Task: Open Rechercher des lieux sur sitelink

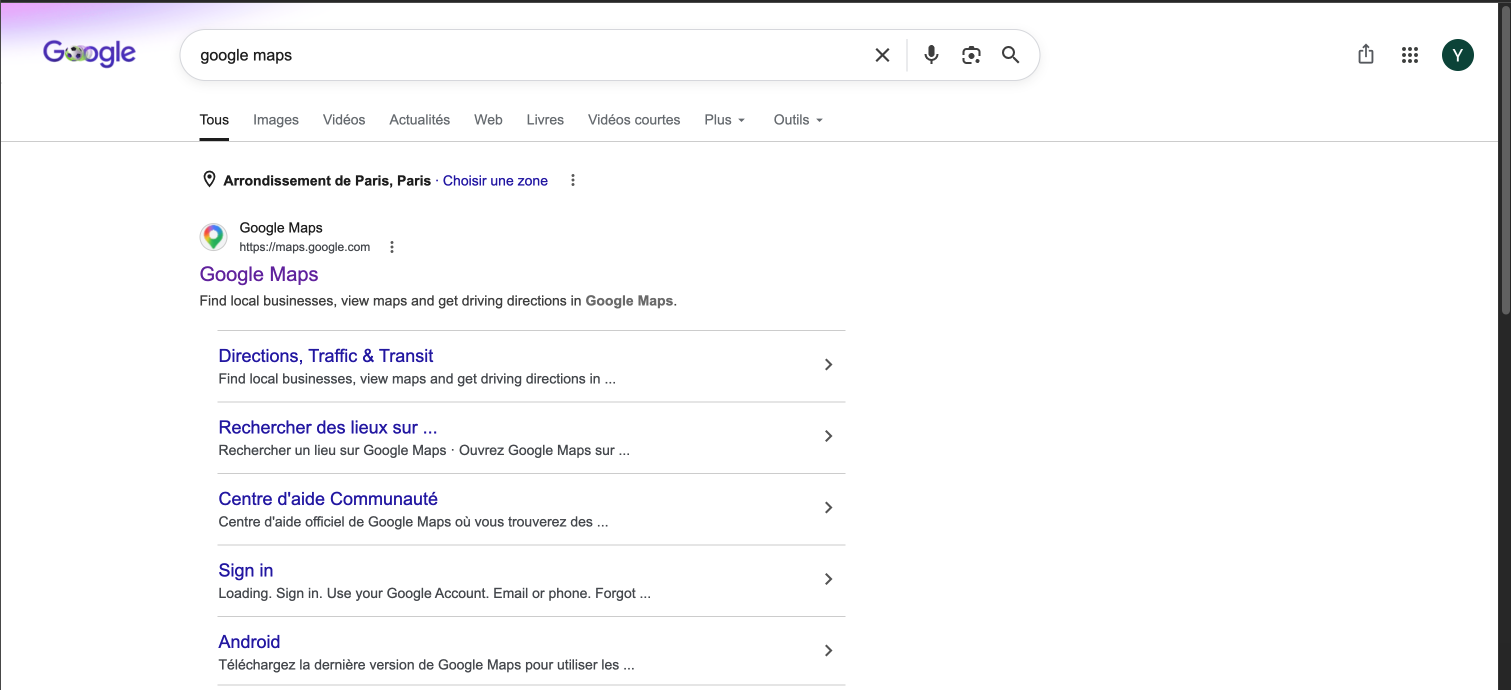Action: (x=328, y=427)
